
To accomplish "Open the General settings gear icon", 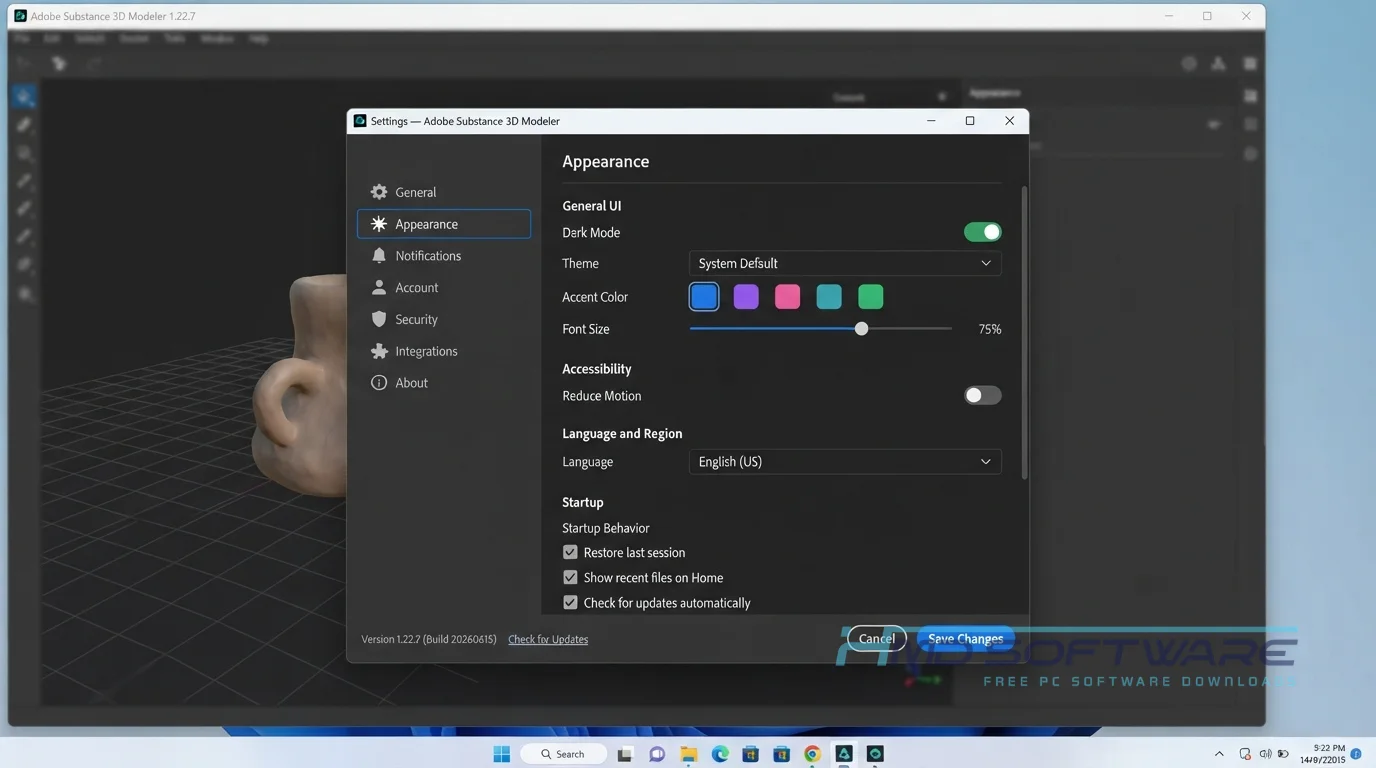I will 379,192.
